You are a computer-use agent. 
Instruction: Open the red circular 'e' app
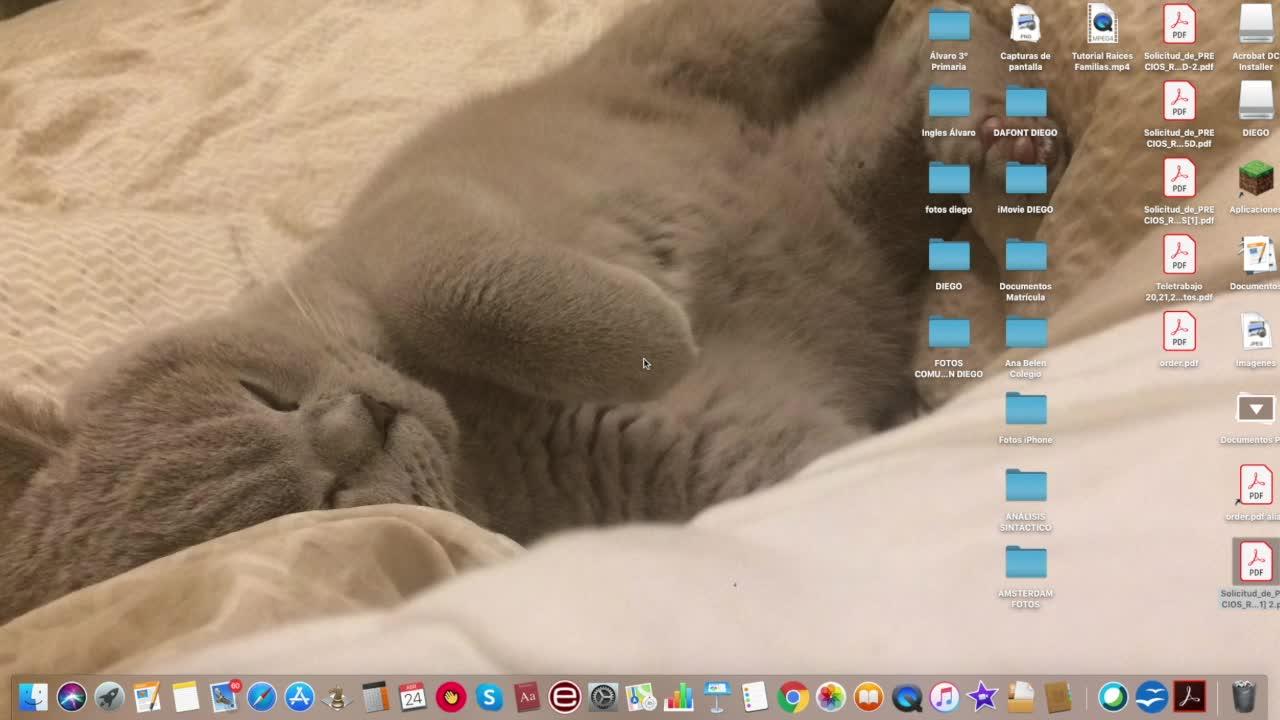point(565,696)
